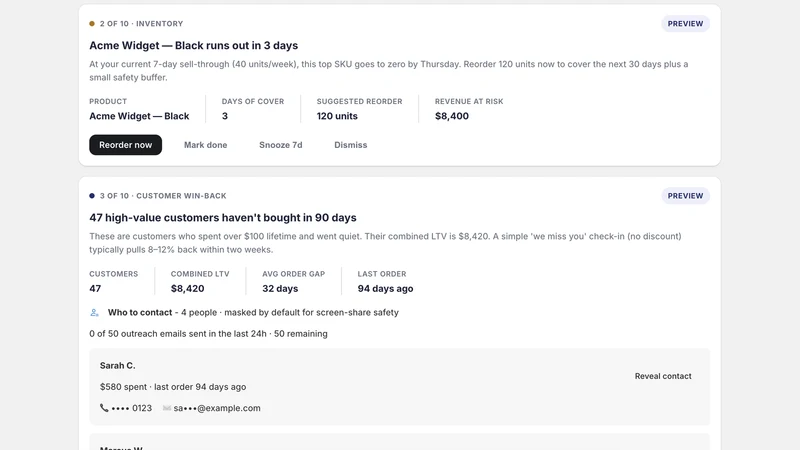The image size is (800, 450).
Task: Click the Suggested reorder 120 units value
Action: (337, 116)
